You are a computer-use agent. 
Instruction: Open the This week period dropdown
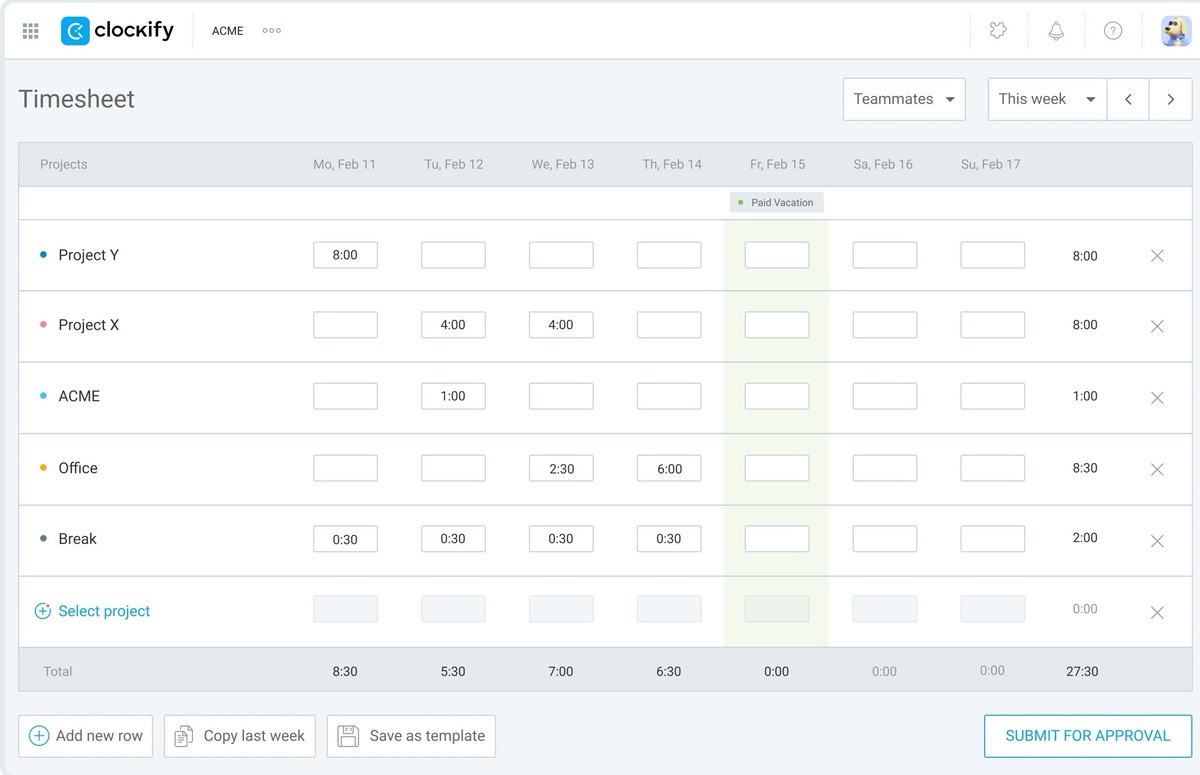click(x=1046, y=99)
